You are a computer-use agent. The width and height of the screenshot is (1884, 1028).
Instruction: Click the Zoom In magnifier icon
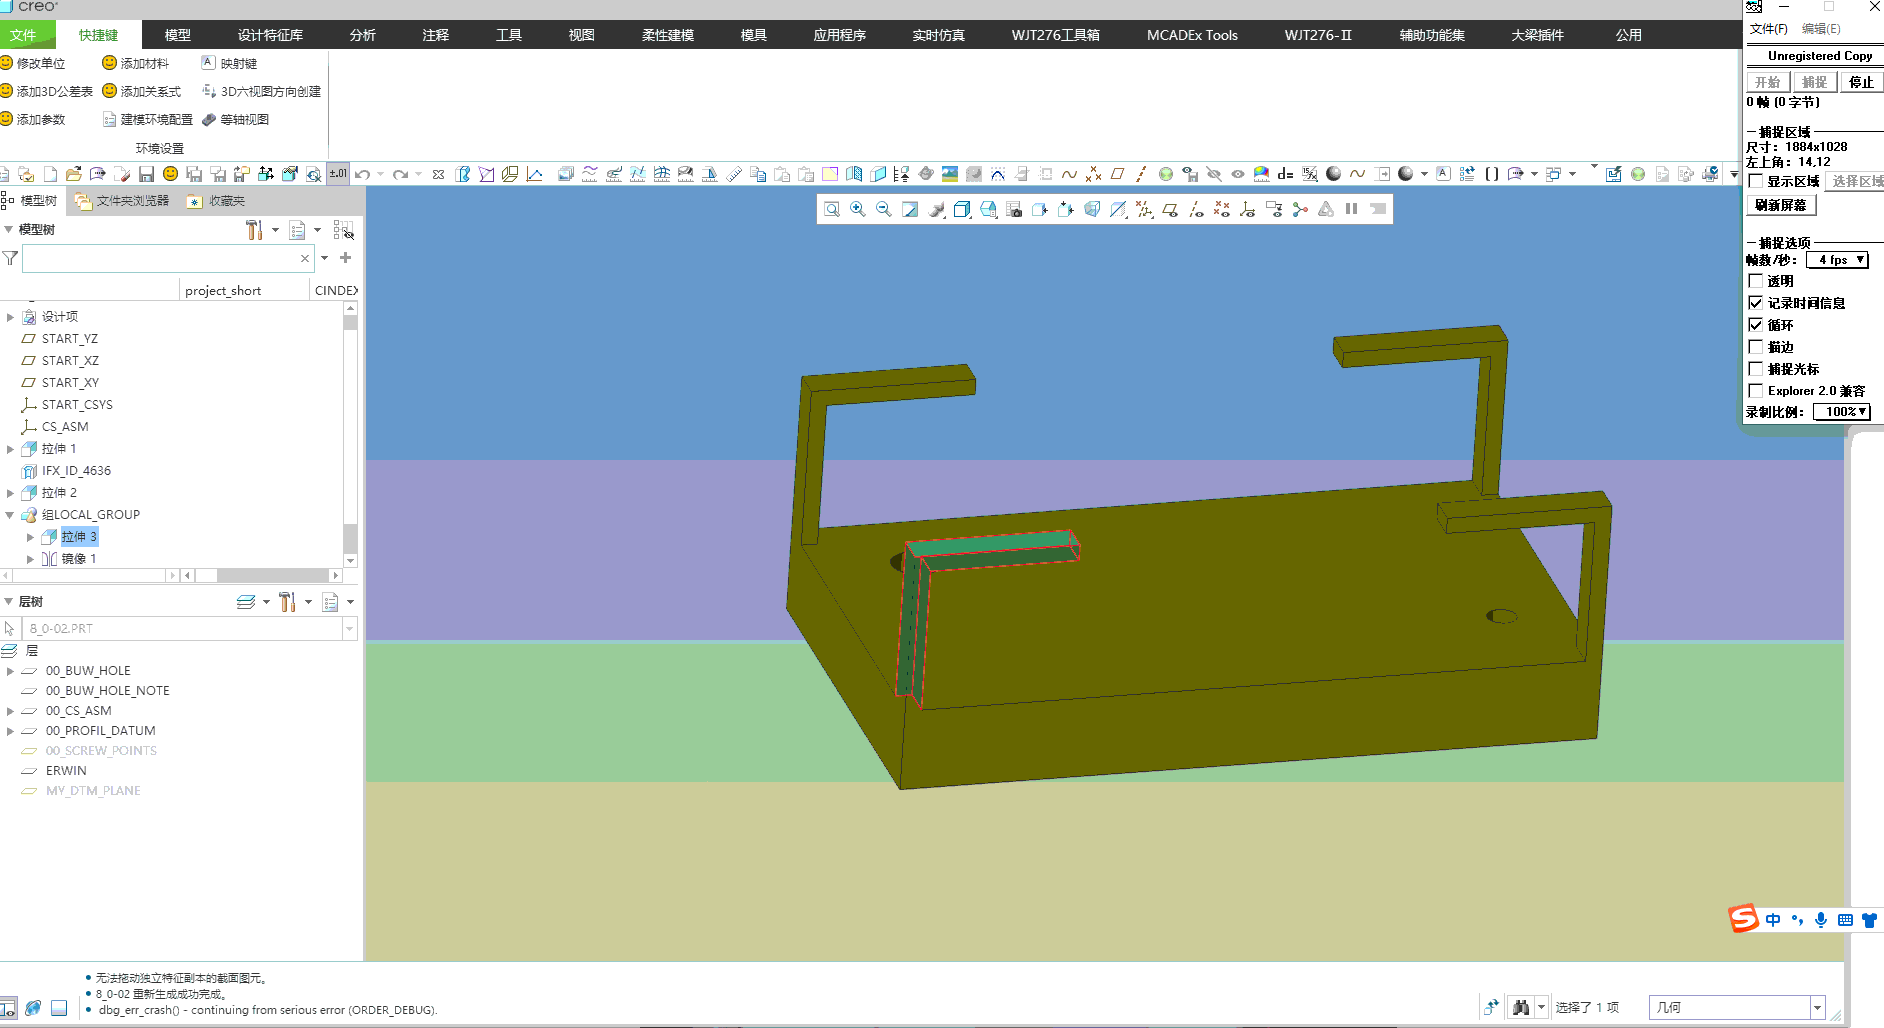click(858, 209)
